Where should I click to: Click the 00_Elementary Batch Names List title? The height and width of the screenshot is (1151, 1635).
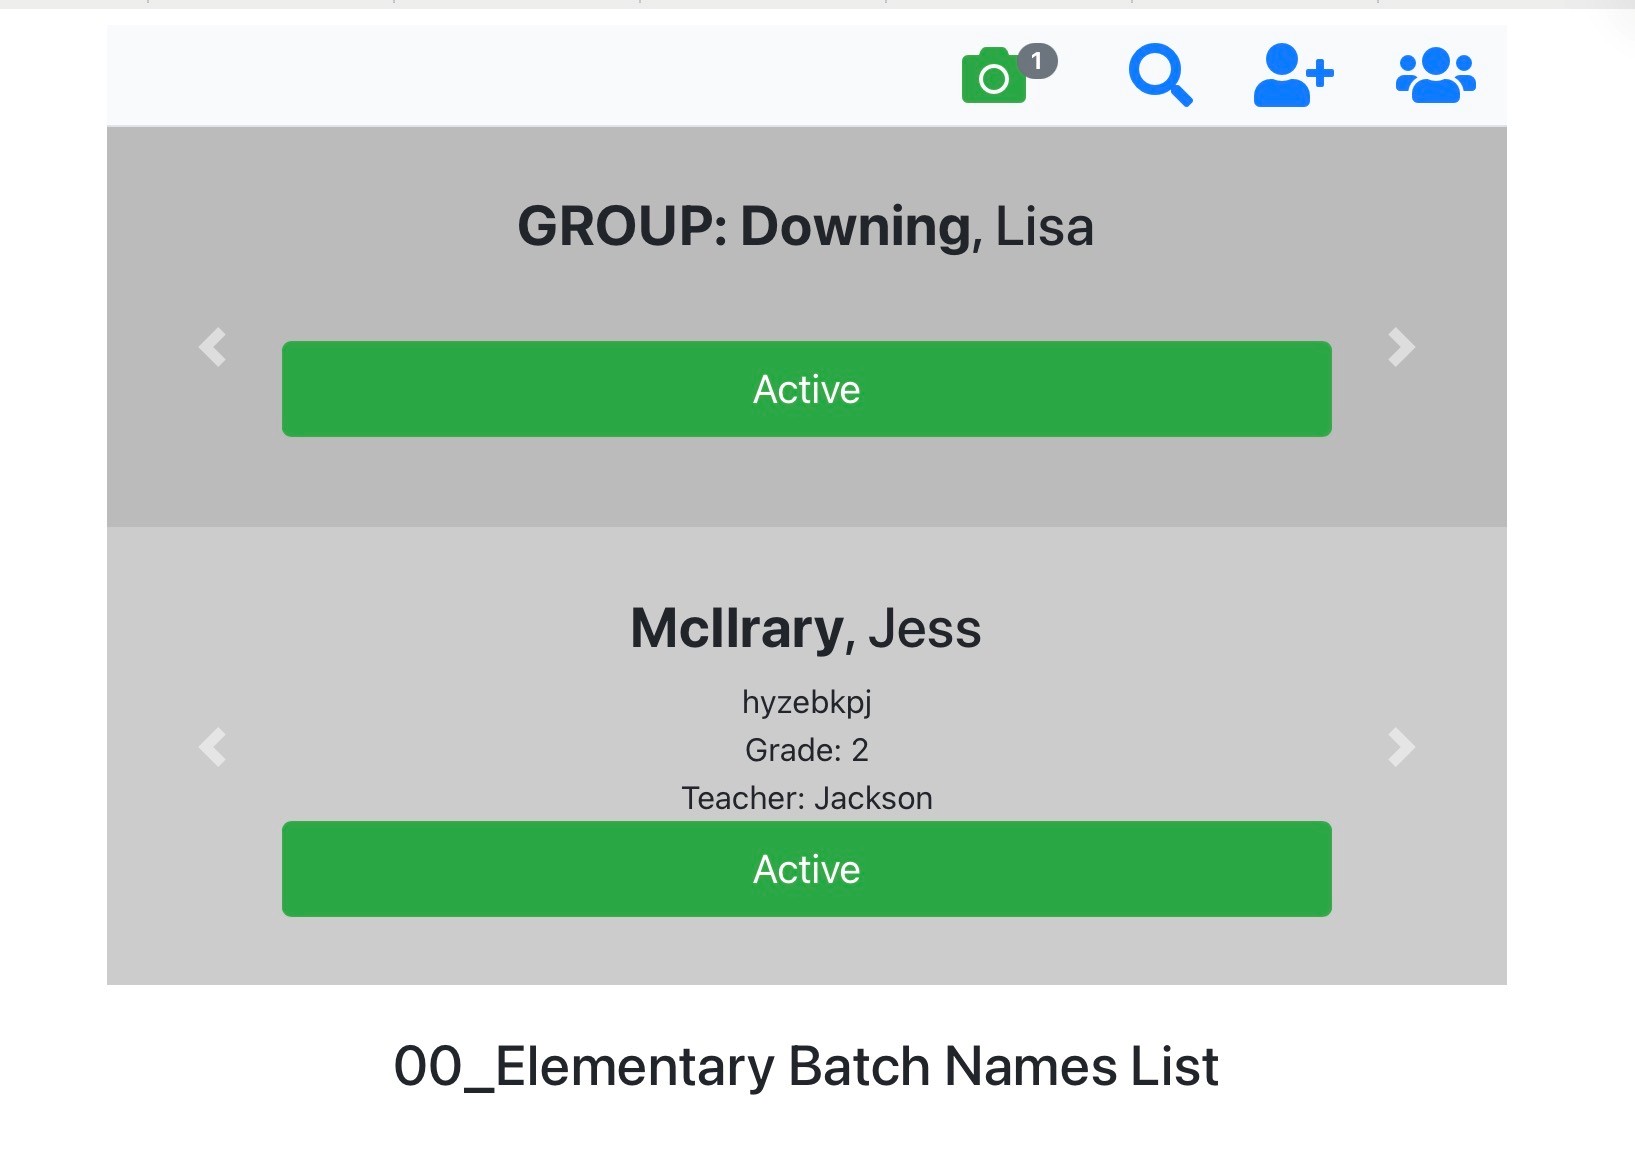click(x=805, y=1066)
